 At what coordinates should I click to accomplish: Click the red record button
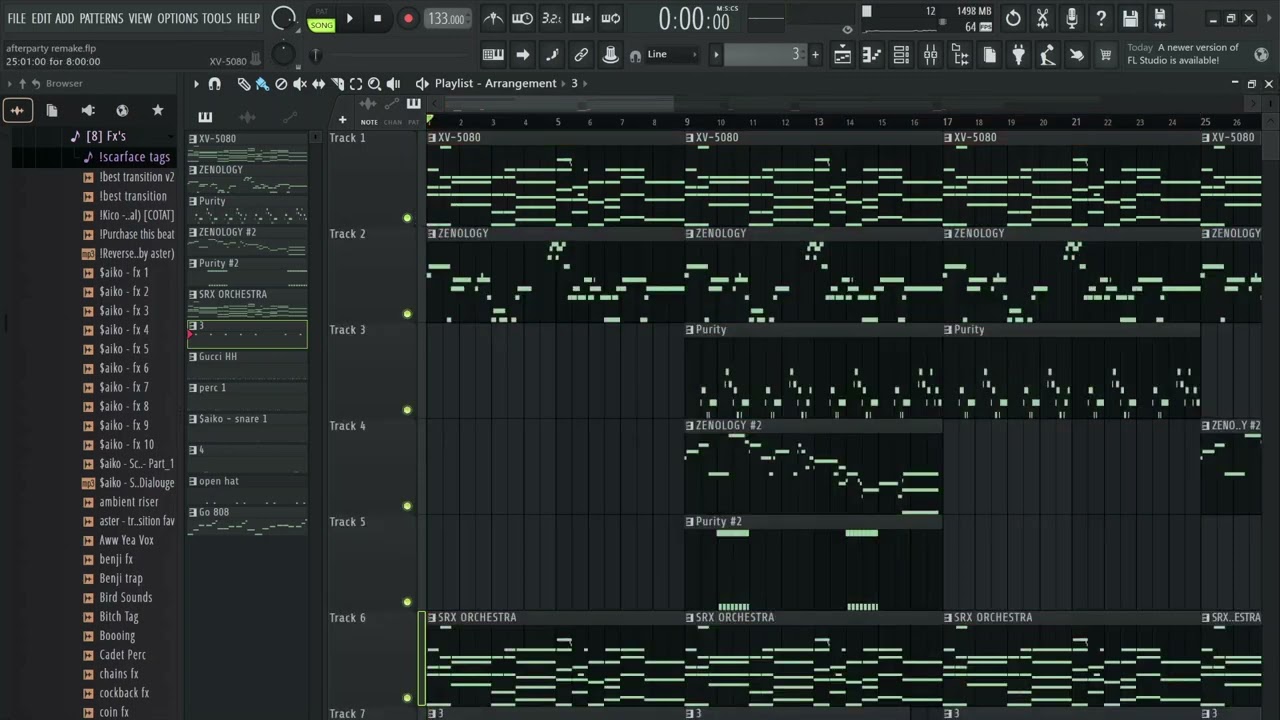click(407, 18)
